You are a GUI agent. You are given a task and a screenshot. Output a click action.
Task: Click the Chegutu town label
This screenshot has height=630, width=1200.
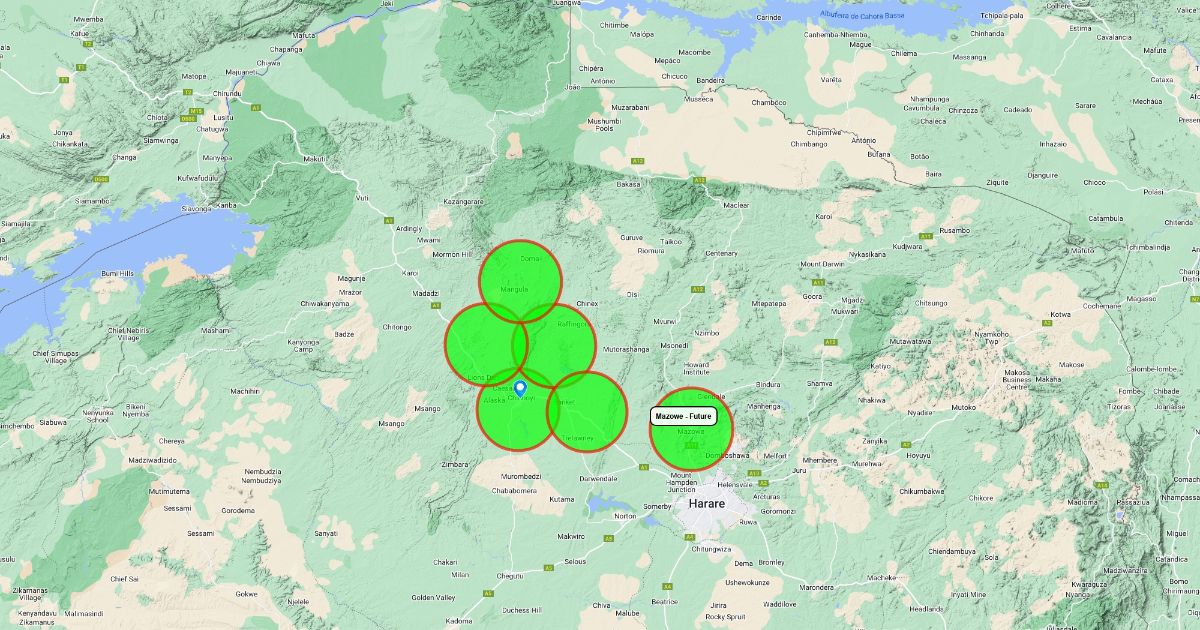point(510,575)
